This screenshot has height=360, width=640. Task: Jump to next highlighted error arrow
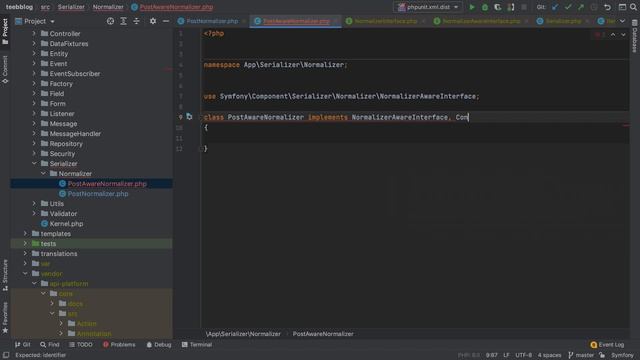pyautogui.click(x=623, y=35)
